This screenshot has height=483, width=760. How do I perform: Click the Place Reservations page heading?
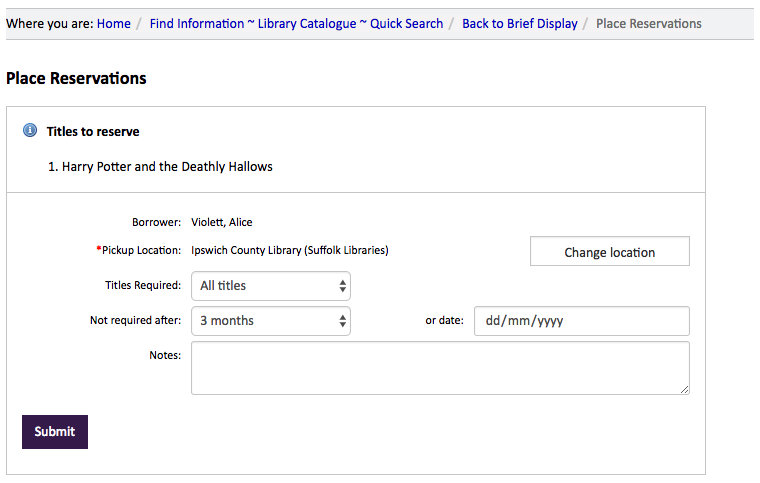[76, 78]
